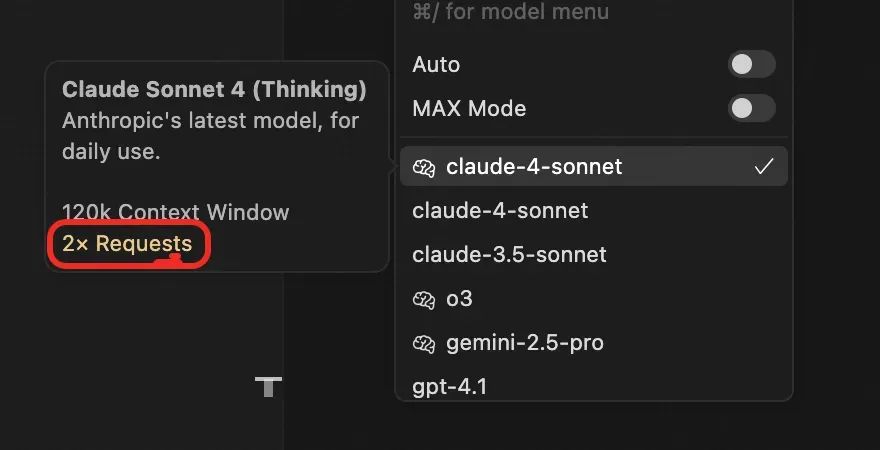
Task: Click the "120k Context Window" text
Action: tap(175, 212)
